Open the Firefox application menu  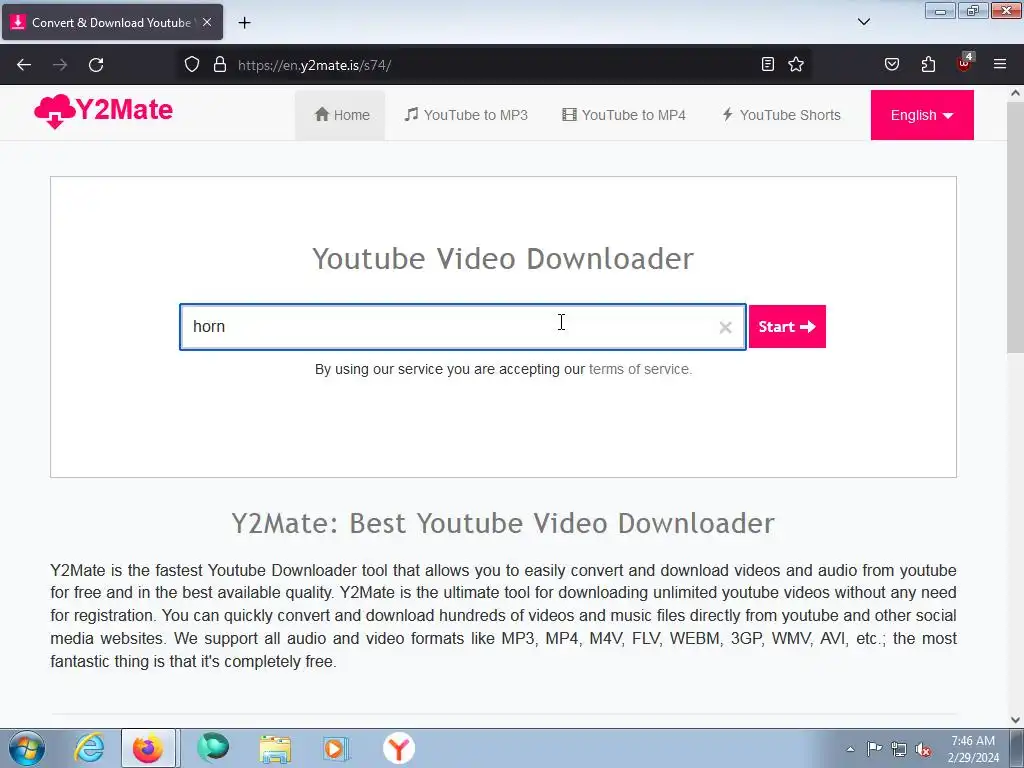pyautogui.click(x=1000, y=64)
